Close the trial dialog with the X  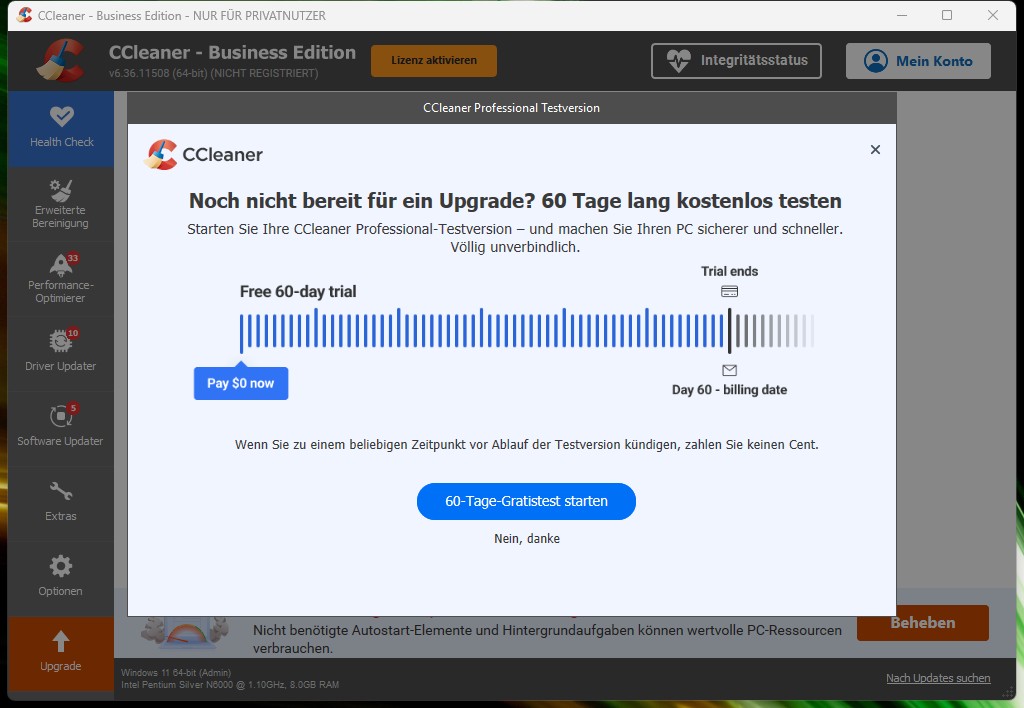(875, 150)
